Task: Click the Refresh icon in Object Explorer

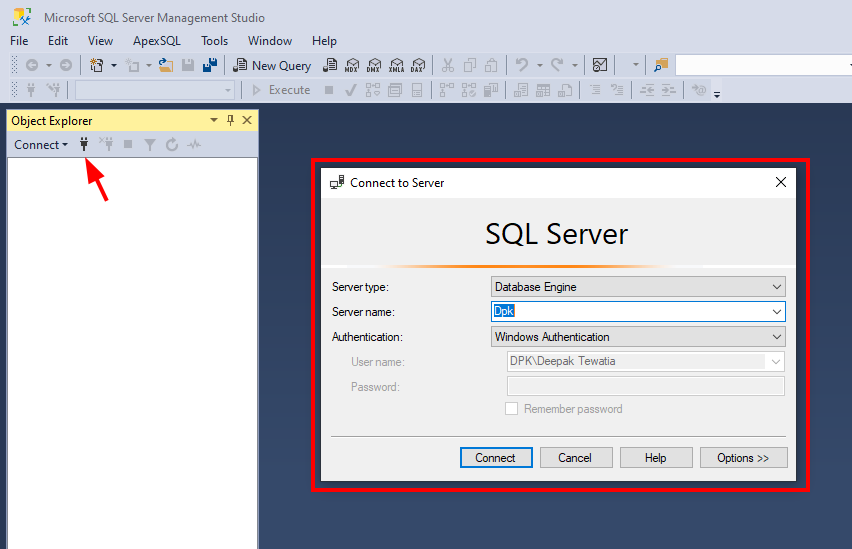Action: coord(172,145)
